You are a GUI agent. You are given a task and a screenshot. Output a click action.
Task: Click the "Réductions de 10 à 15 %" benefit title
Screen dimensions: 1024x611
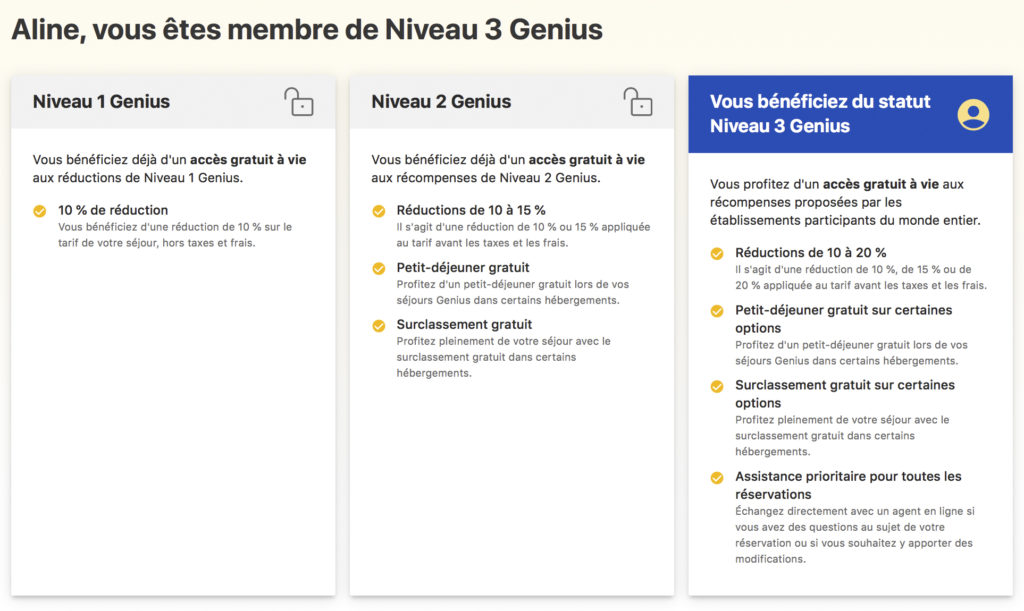[471, 210]
